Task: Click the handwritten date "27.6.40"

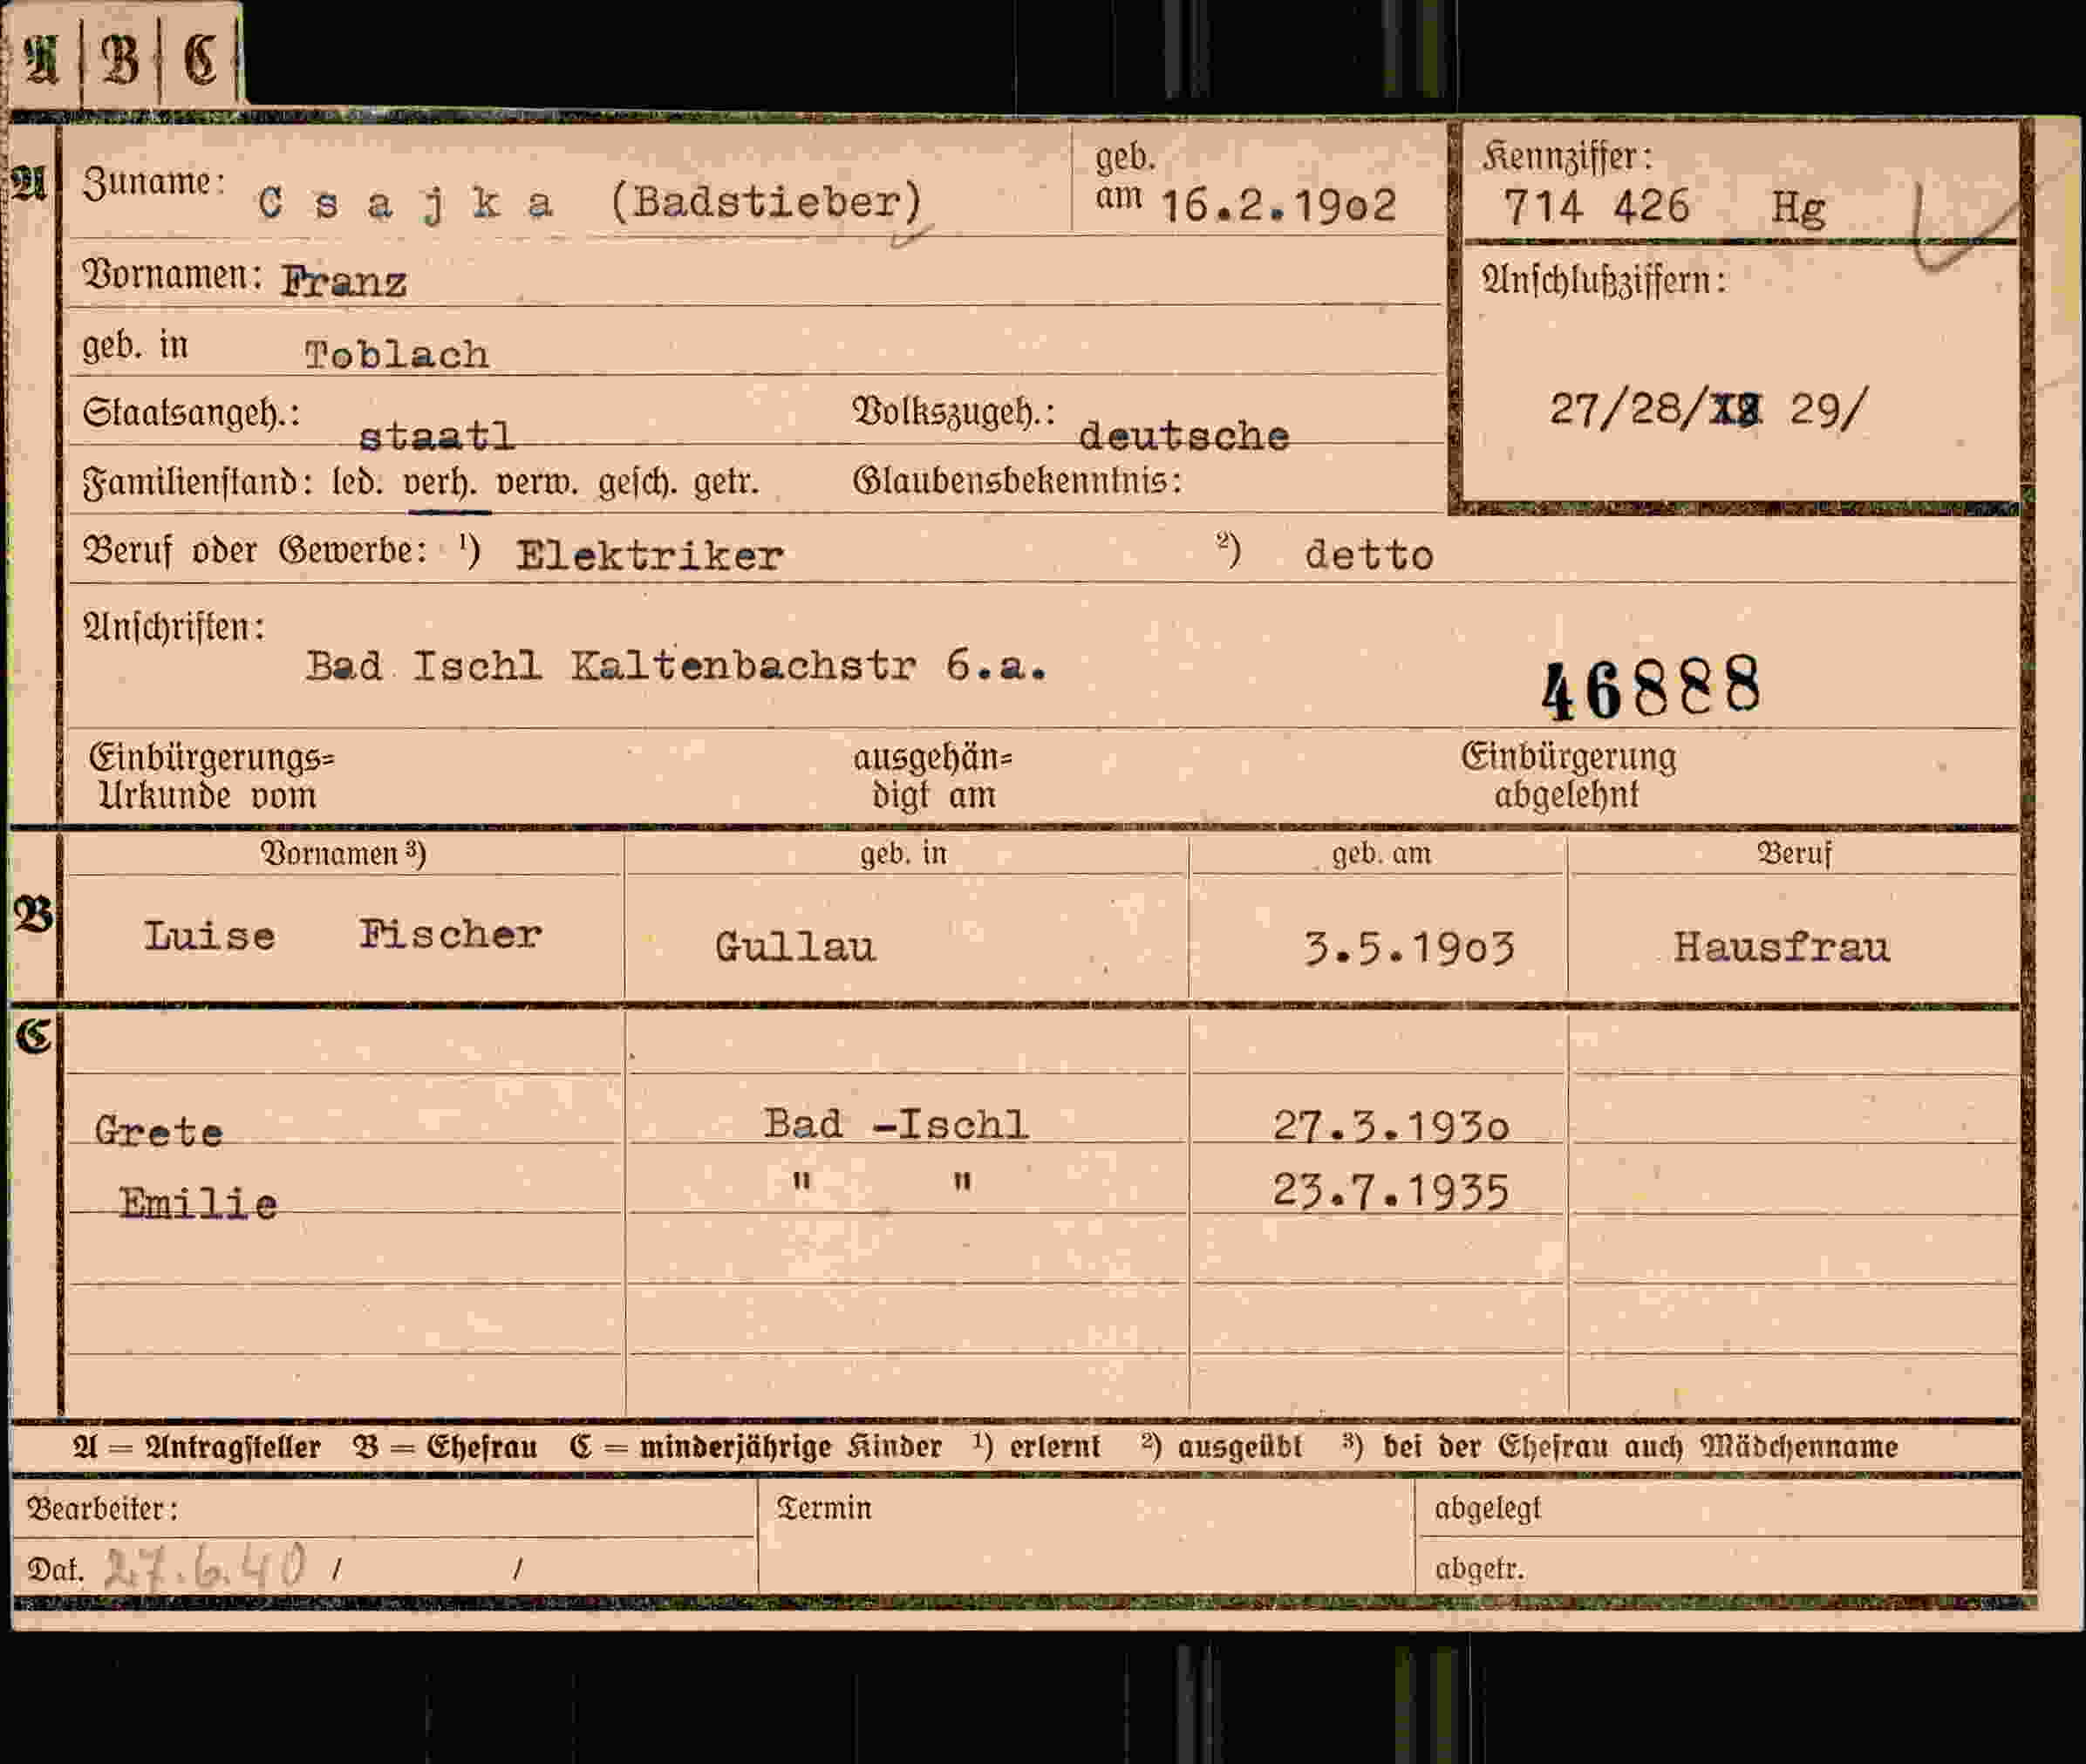Action: click(x=205, y=1567)
